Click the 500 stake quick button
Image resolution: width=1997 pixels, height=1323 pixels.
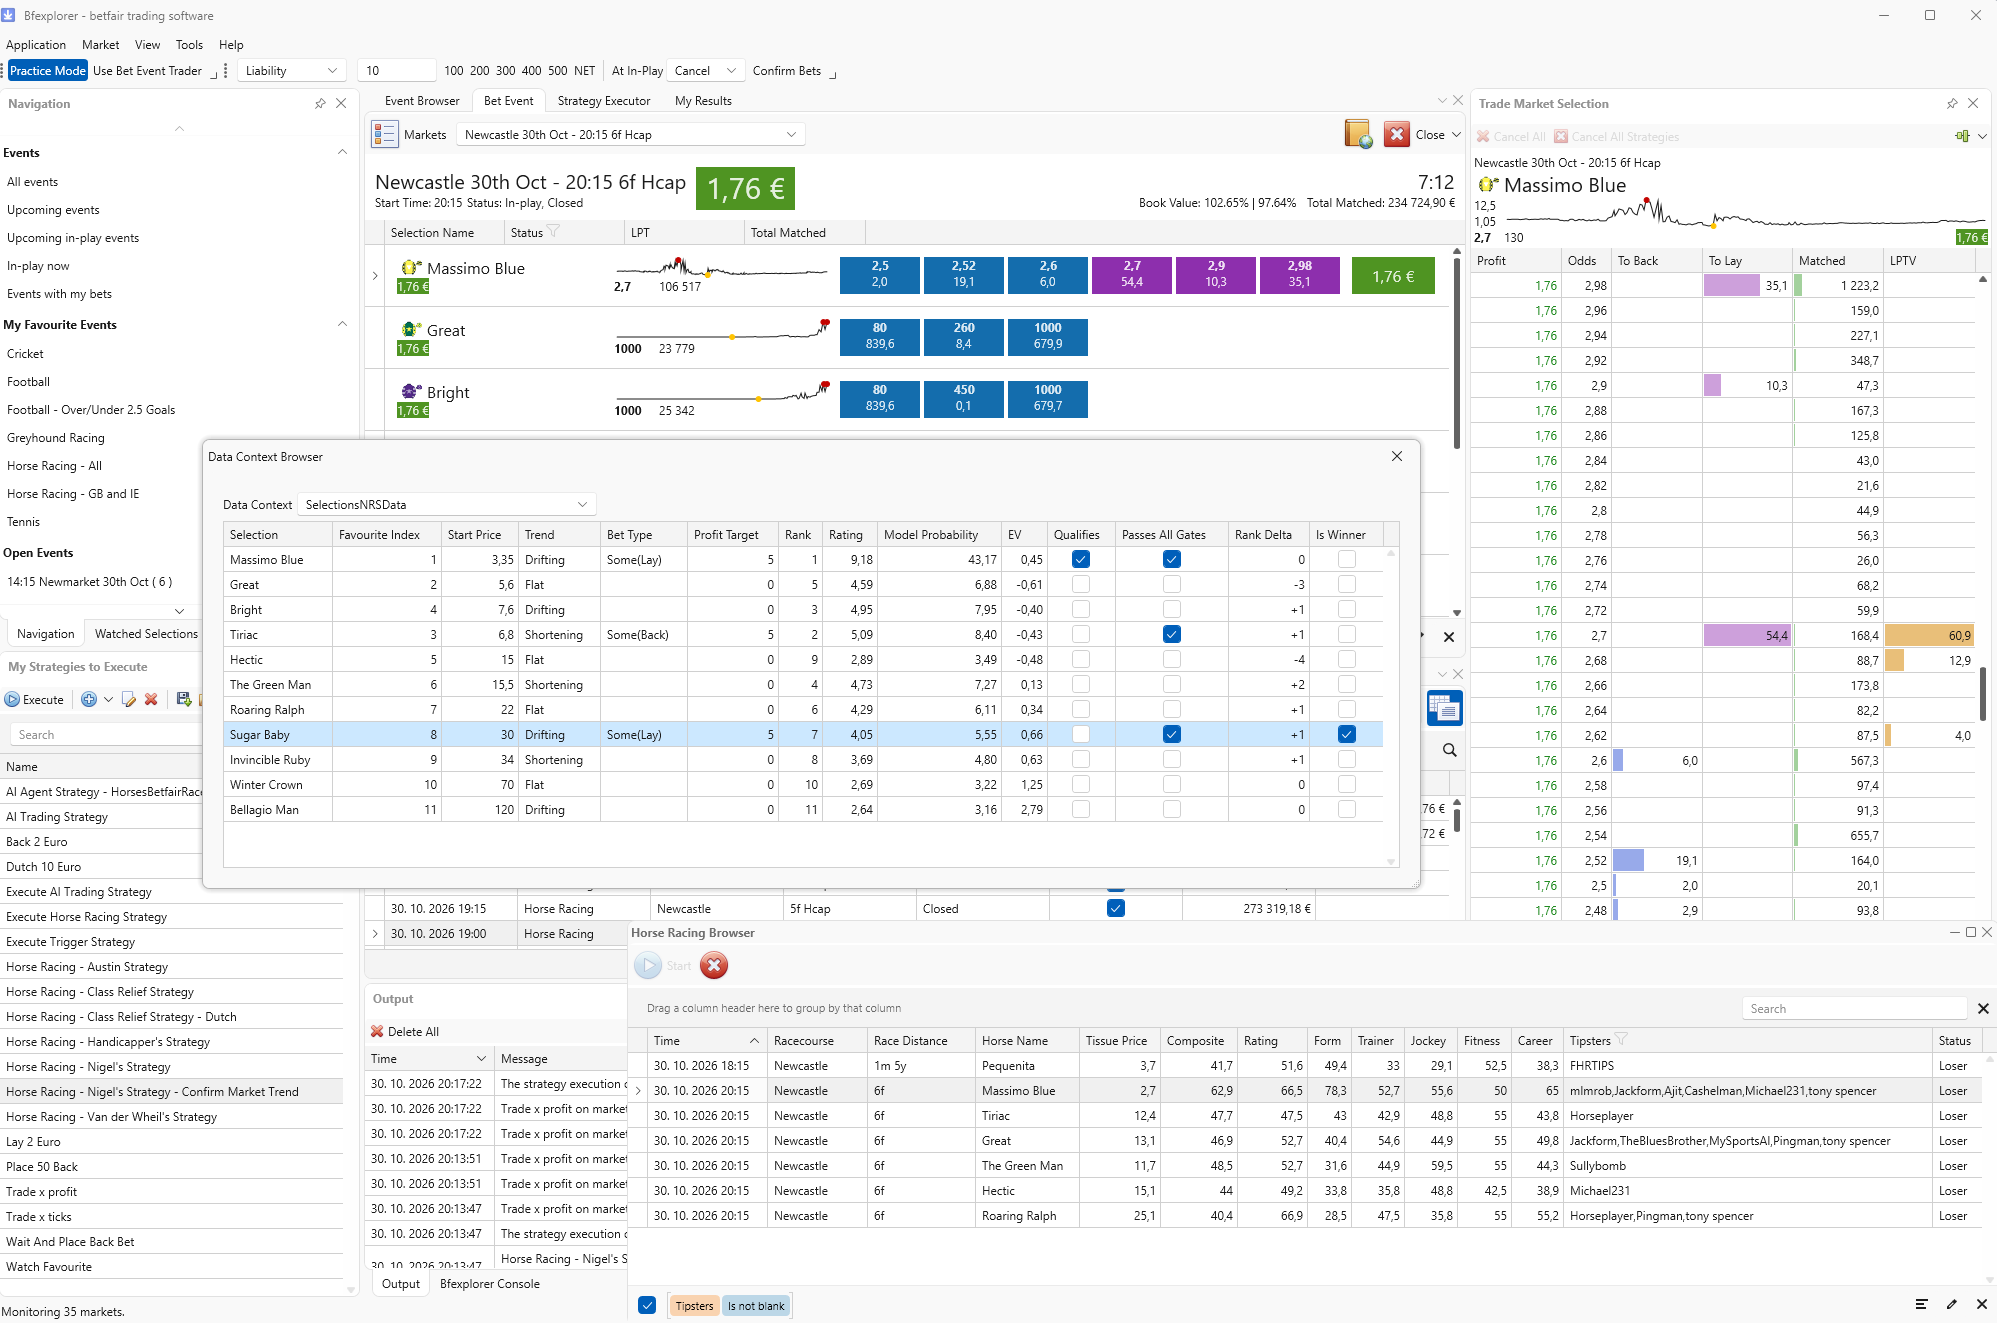tap(557, 70)
